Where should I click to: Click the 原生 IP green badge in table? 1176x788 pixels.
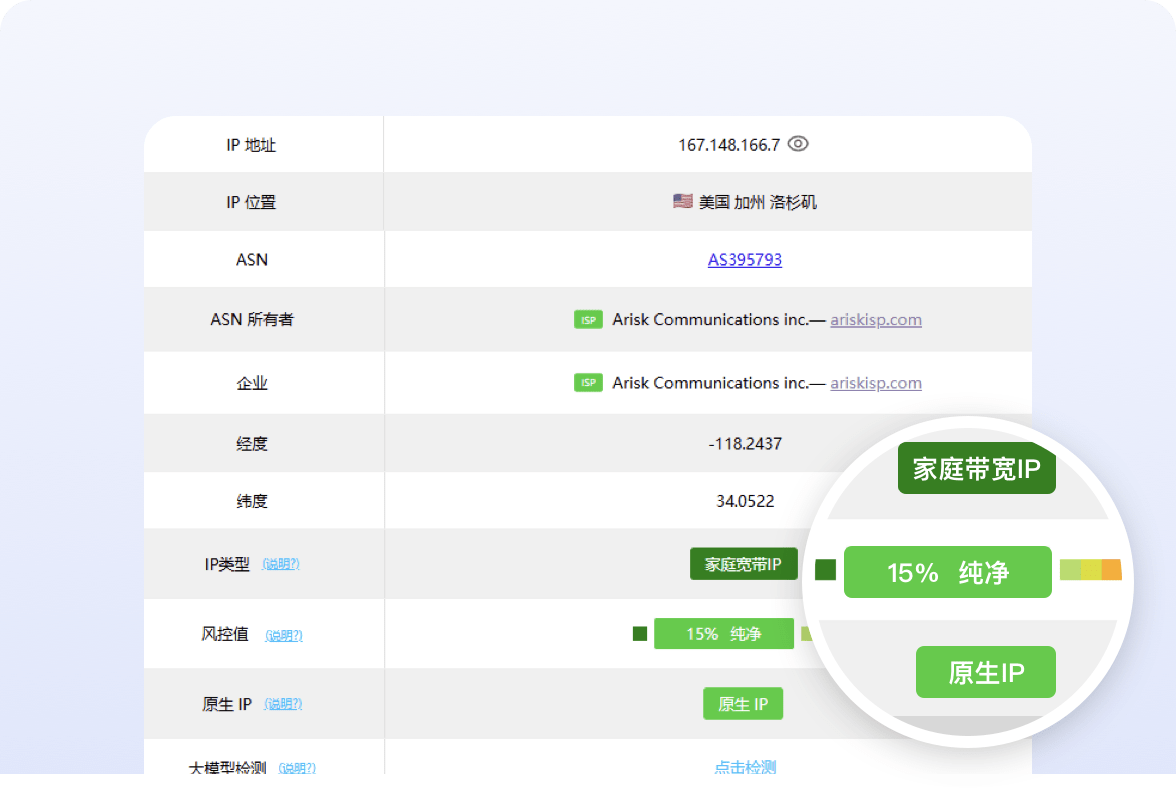[742, 703]
